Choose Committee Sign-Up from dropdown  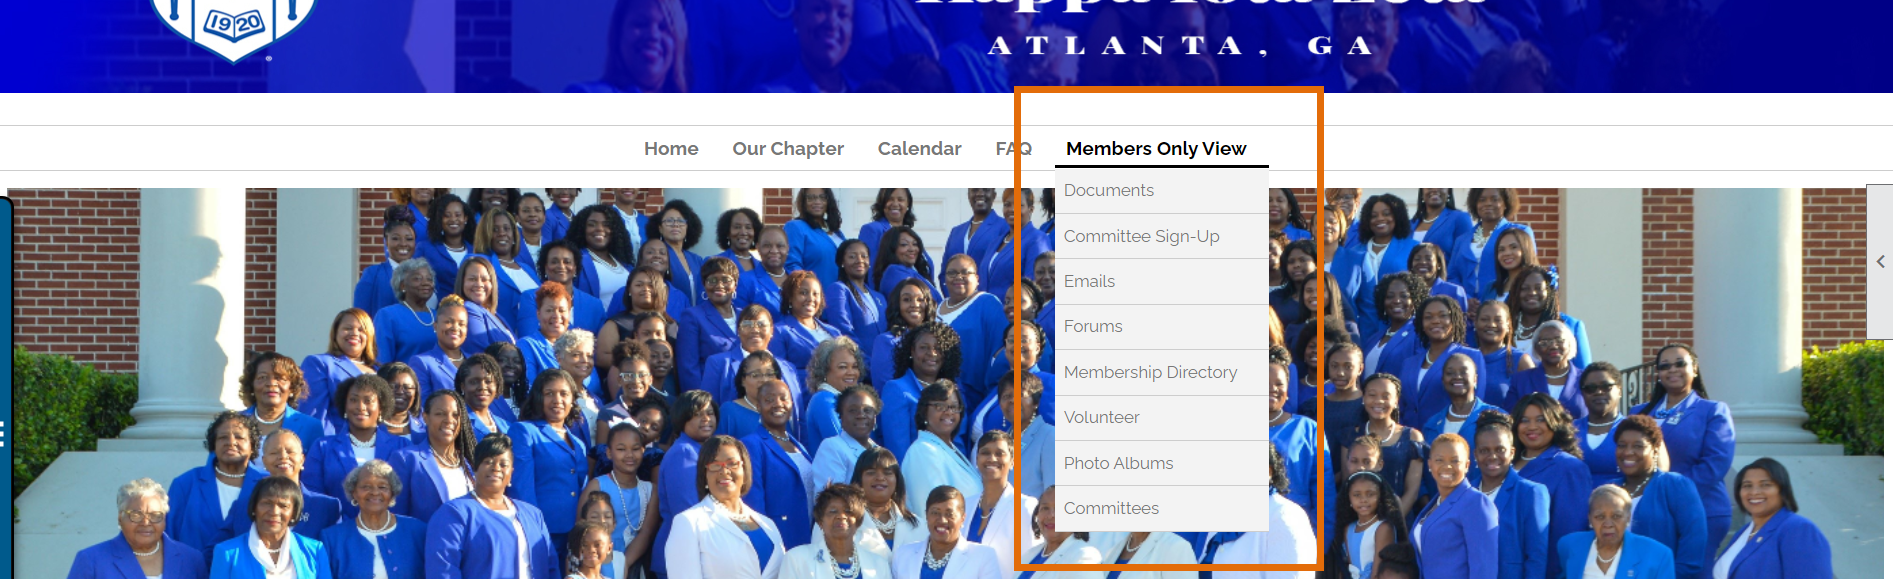(x=1162, y=236)
